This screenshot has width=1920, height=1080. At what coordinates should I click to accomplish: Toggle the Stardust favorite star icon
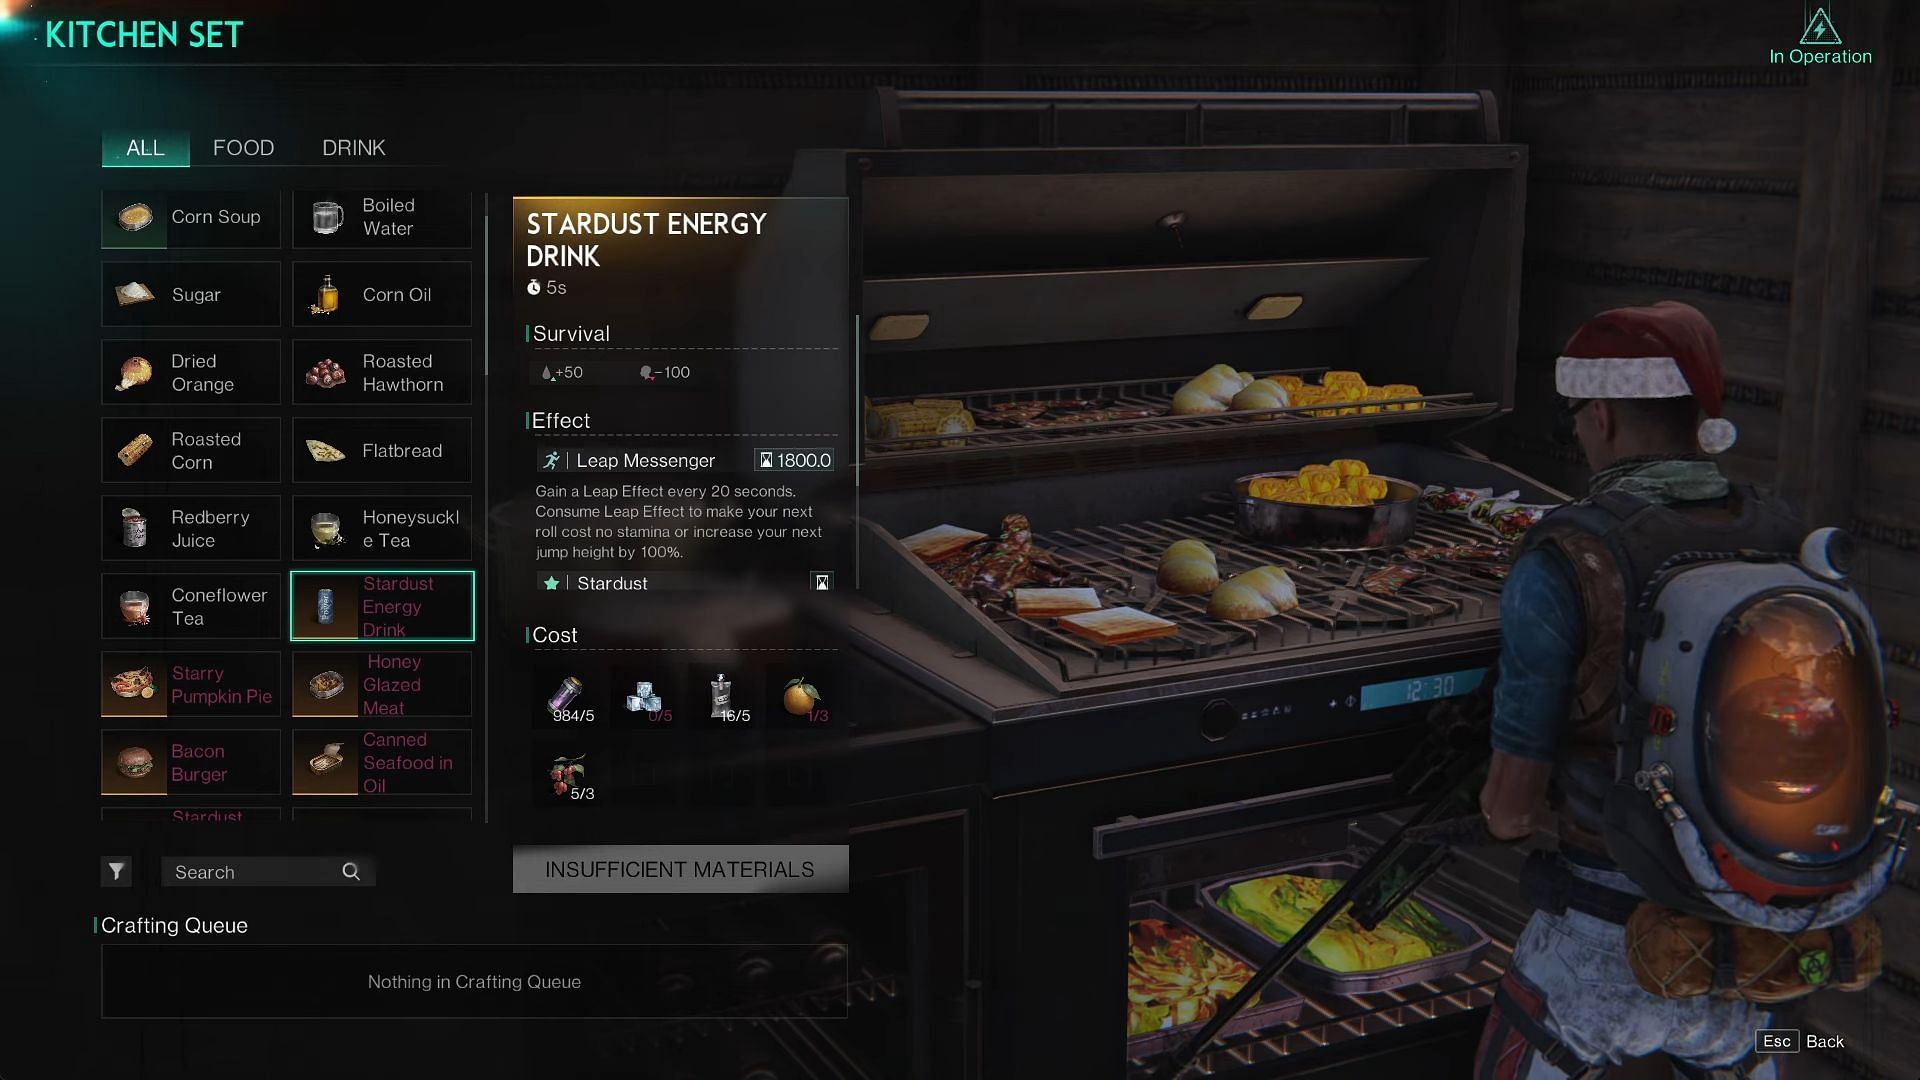(x=551, y=583)
